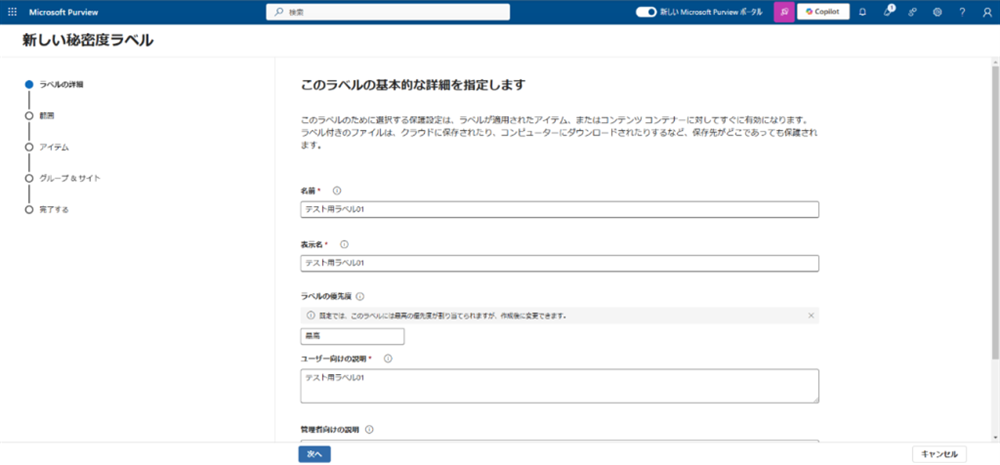Open the settings gear in header
This screenshot has width=1000, height=465.
pos(937,12)
